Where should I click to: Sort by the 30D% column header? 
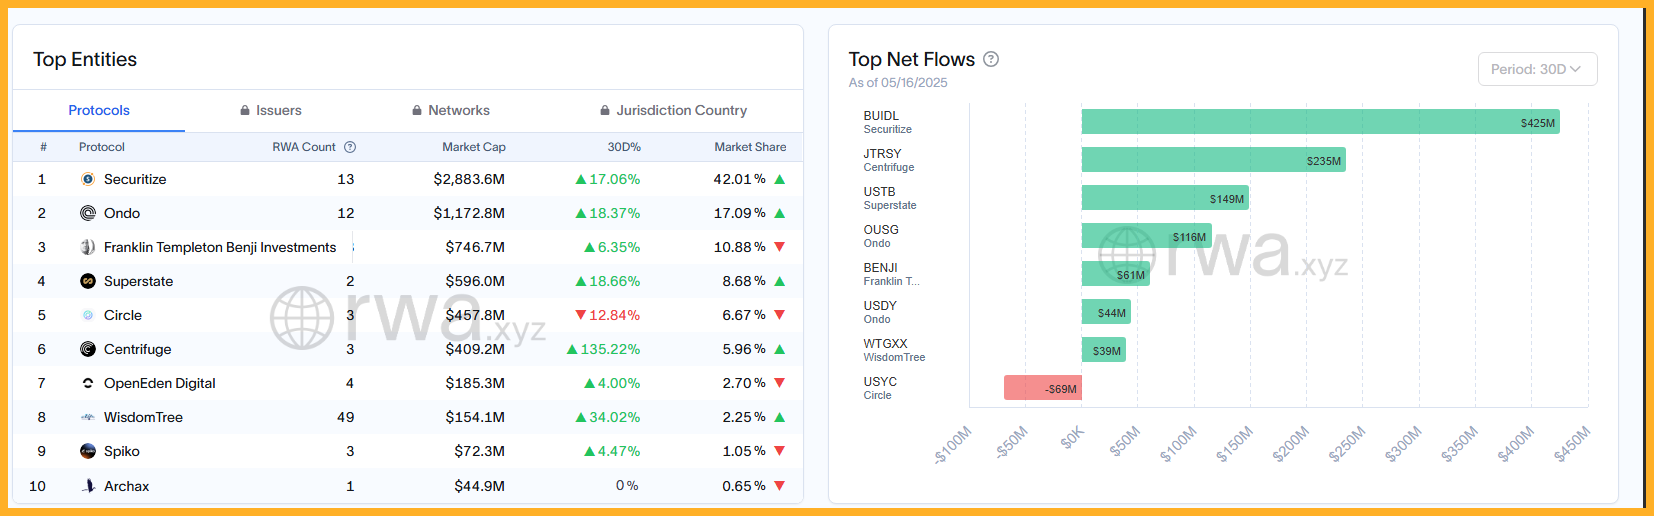[624, 147]
